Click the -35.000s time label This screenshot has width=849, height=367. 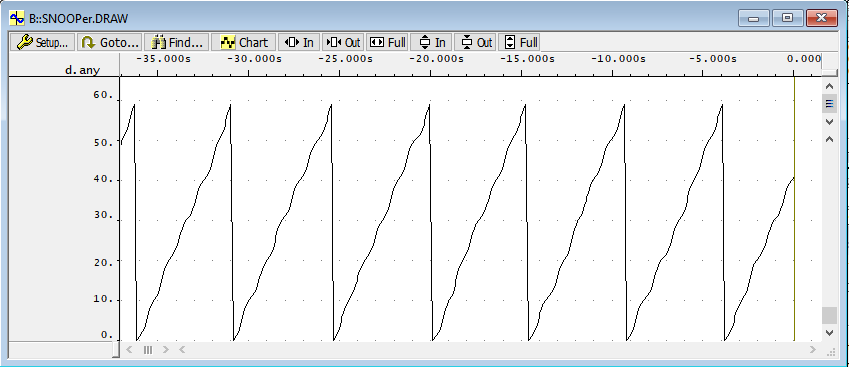click(164, 58)
